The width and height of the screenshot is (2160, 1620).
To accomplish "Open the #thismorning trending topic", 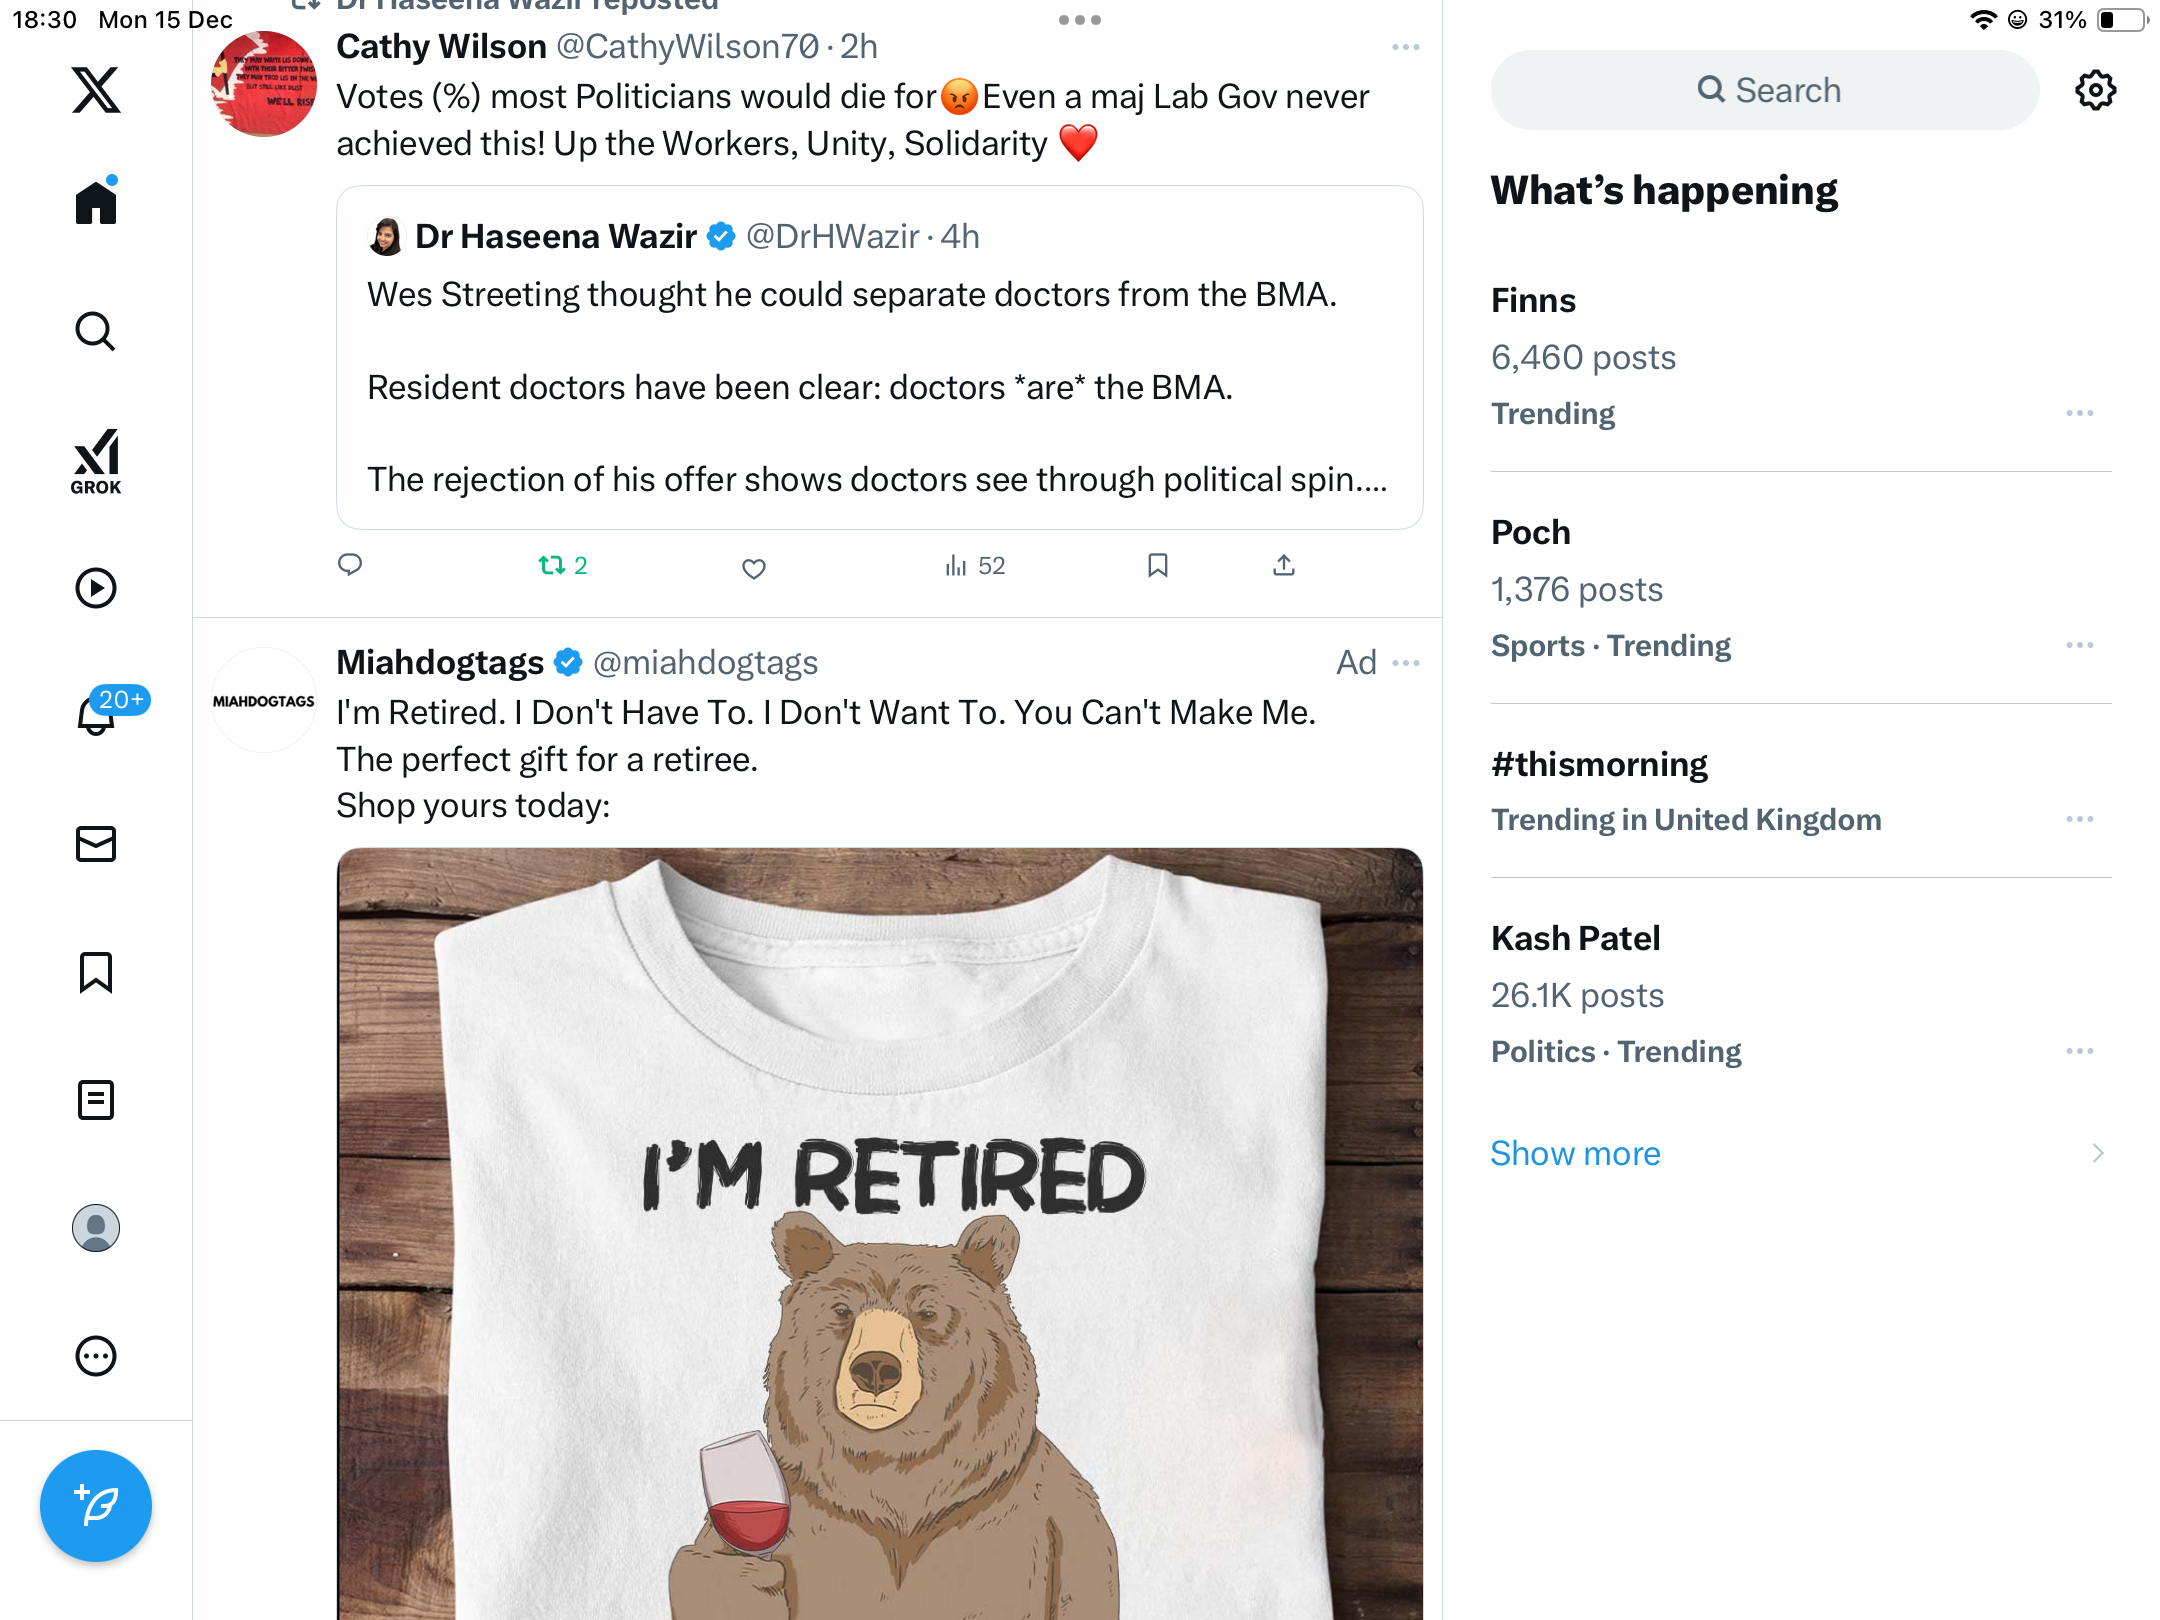I will 1599,765.
